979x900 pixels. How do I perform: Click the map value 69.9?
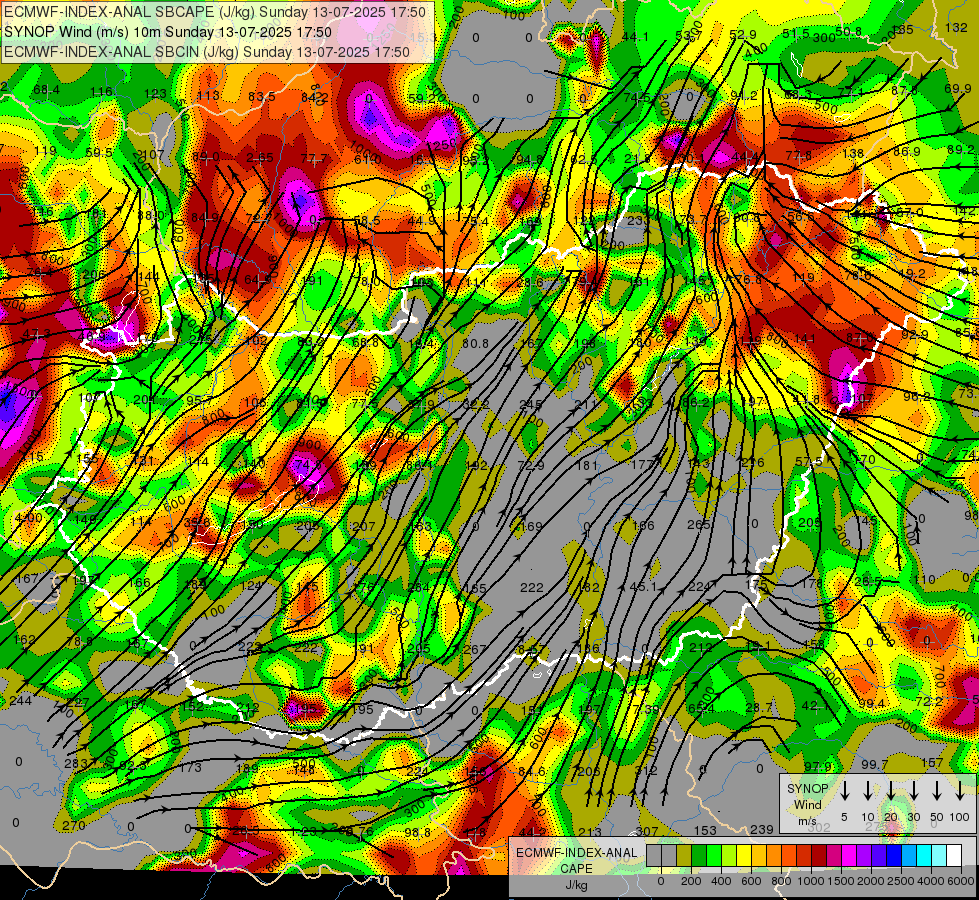tap(958, 89)
